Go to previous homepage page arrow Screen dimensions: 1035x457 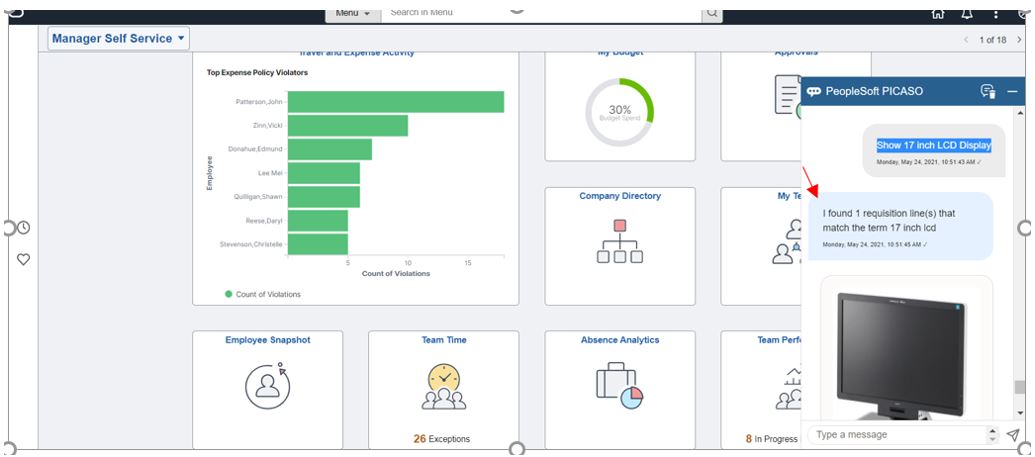pyautogui.click(x=966, y=40)
